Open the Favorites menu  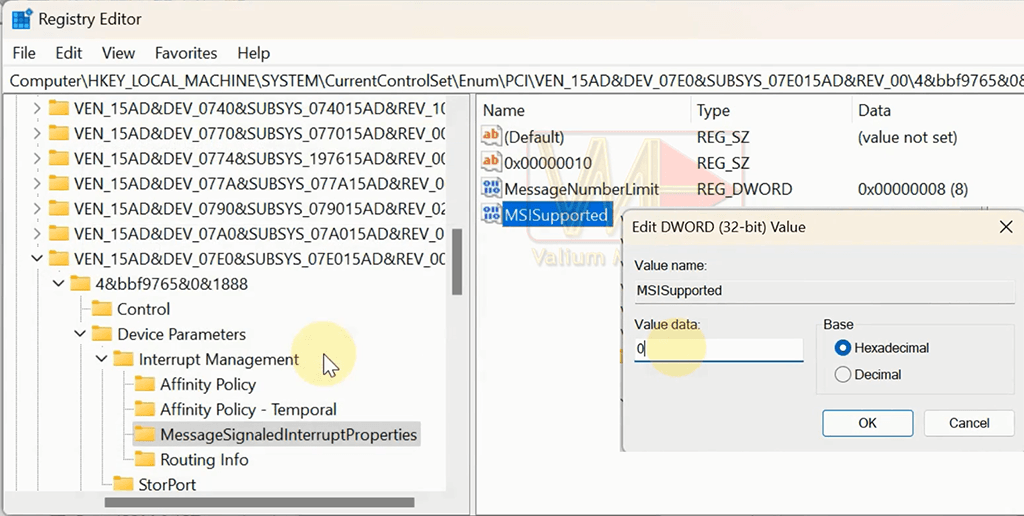186,53
